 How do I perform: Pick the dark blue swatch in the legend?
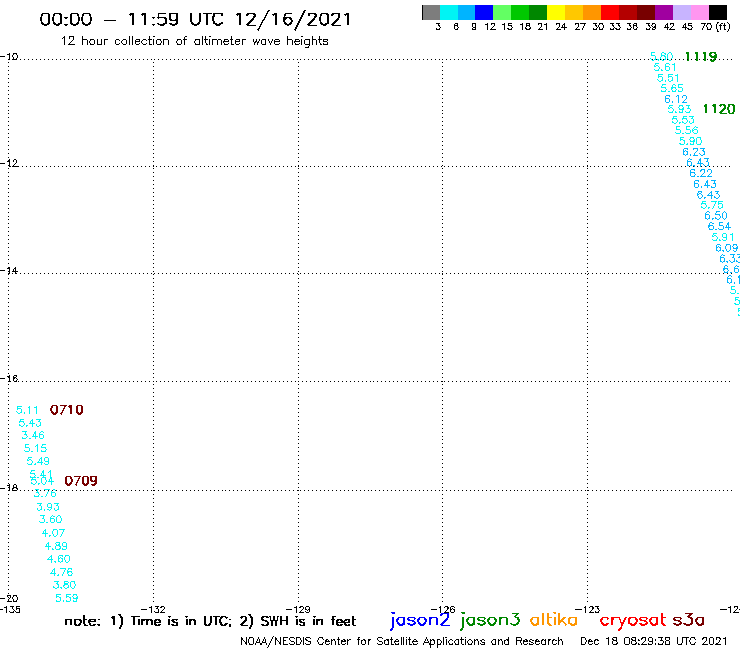click(x=484, y=12)
